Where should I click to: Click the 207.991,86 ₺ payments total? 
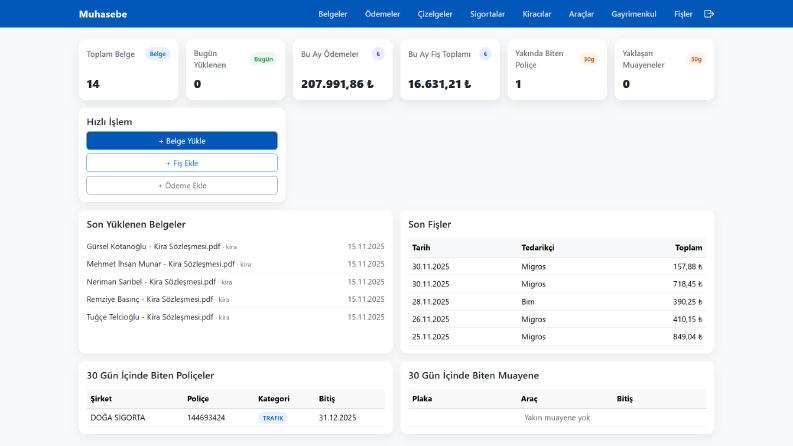(x=337, y=84)
